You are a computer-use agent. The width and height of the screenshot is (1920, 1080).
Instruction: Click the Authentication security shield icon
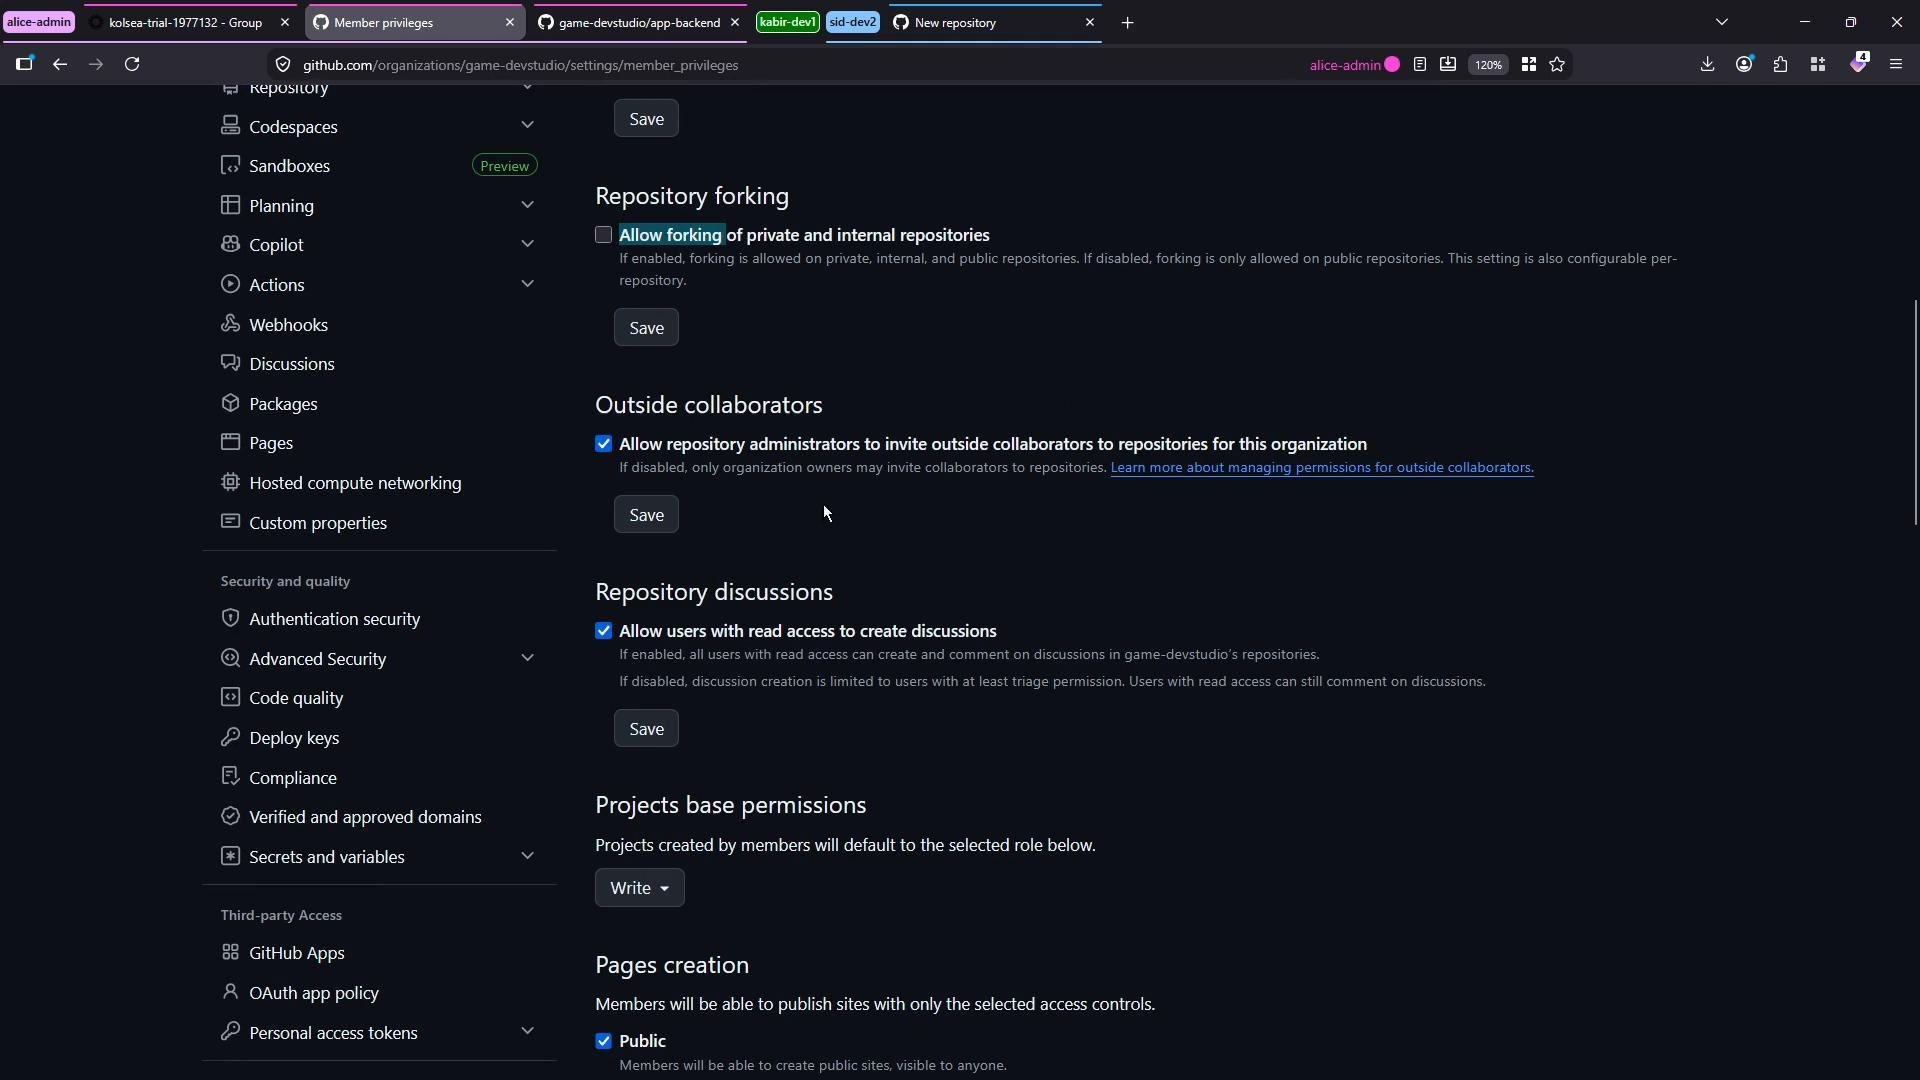[230, 618]
